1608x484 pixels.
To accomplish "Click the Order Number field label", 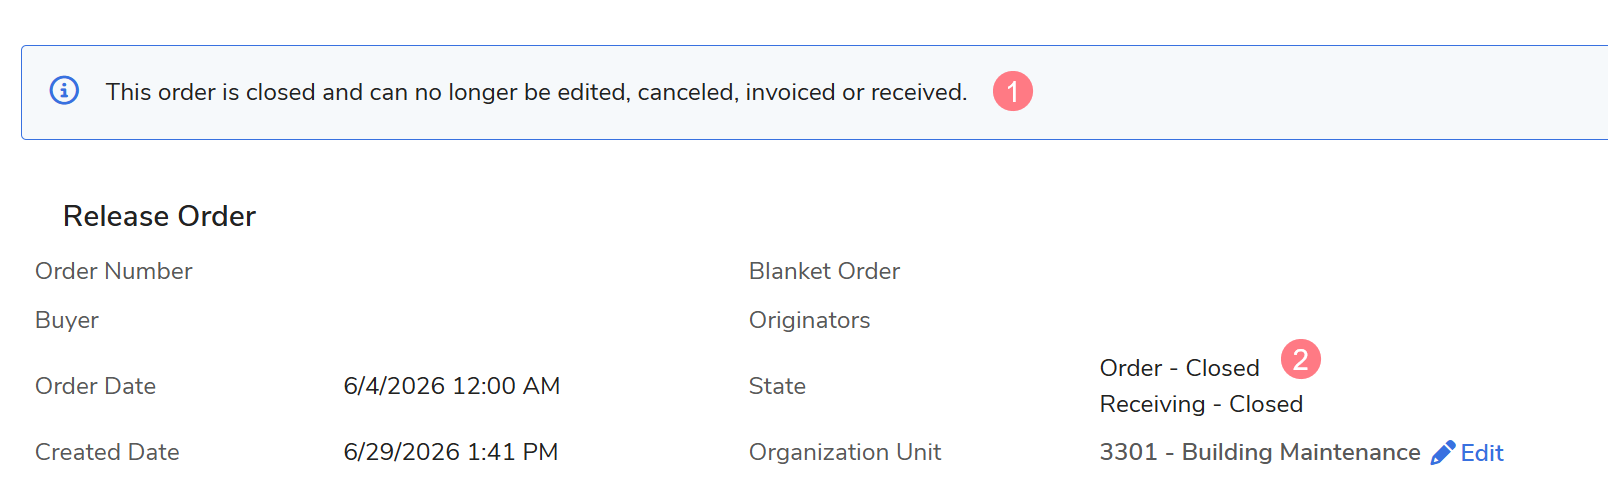I will (114, 271).
